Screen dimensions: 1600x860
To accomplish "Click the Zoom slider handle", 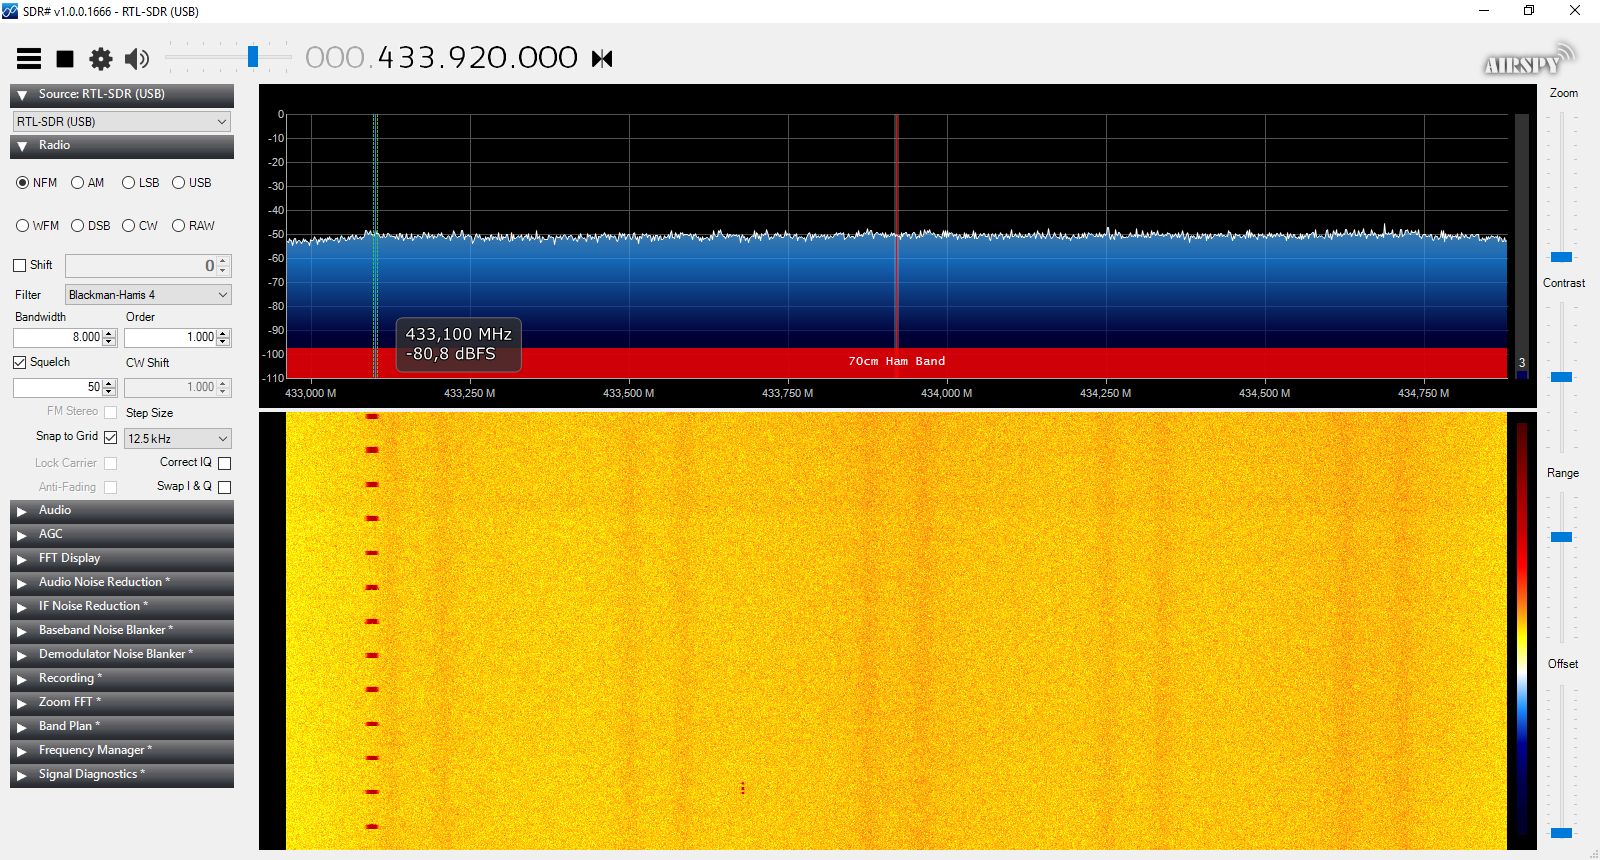I will (x=1561, y=257).
